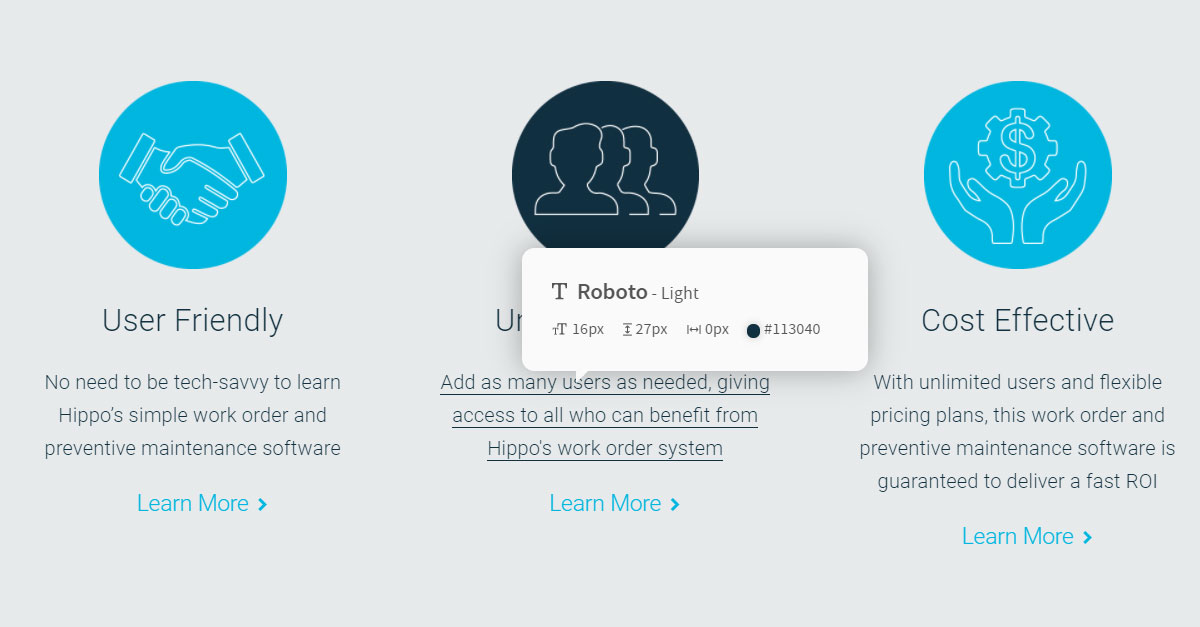Viewport: 1200px width, 627px height.
Task: Click the No need to be tech-savvy paragraph
Action: click(x=193, y=415)
